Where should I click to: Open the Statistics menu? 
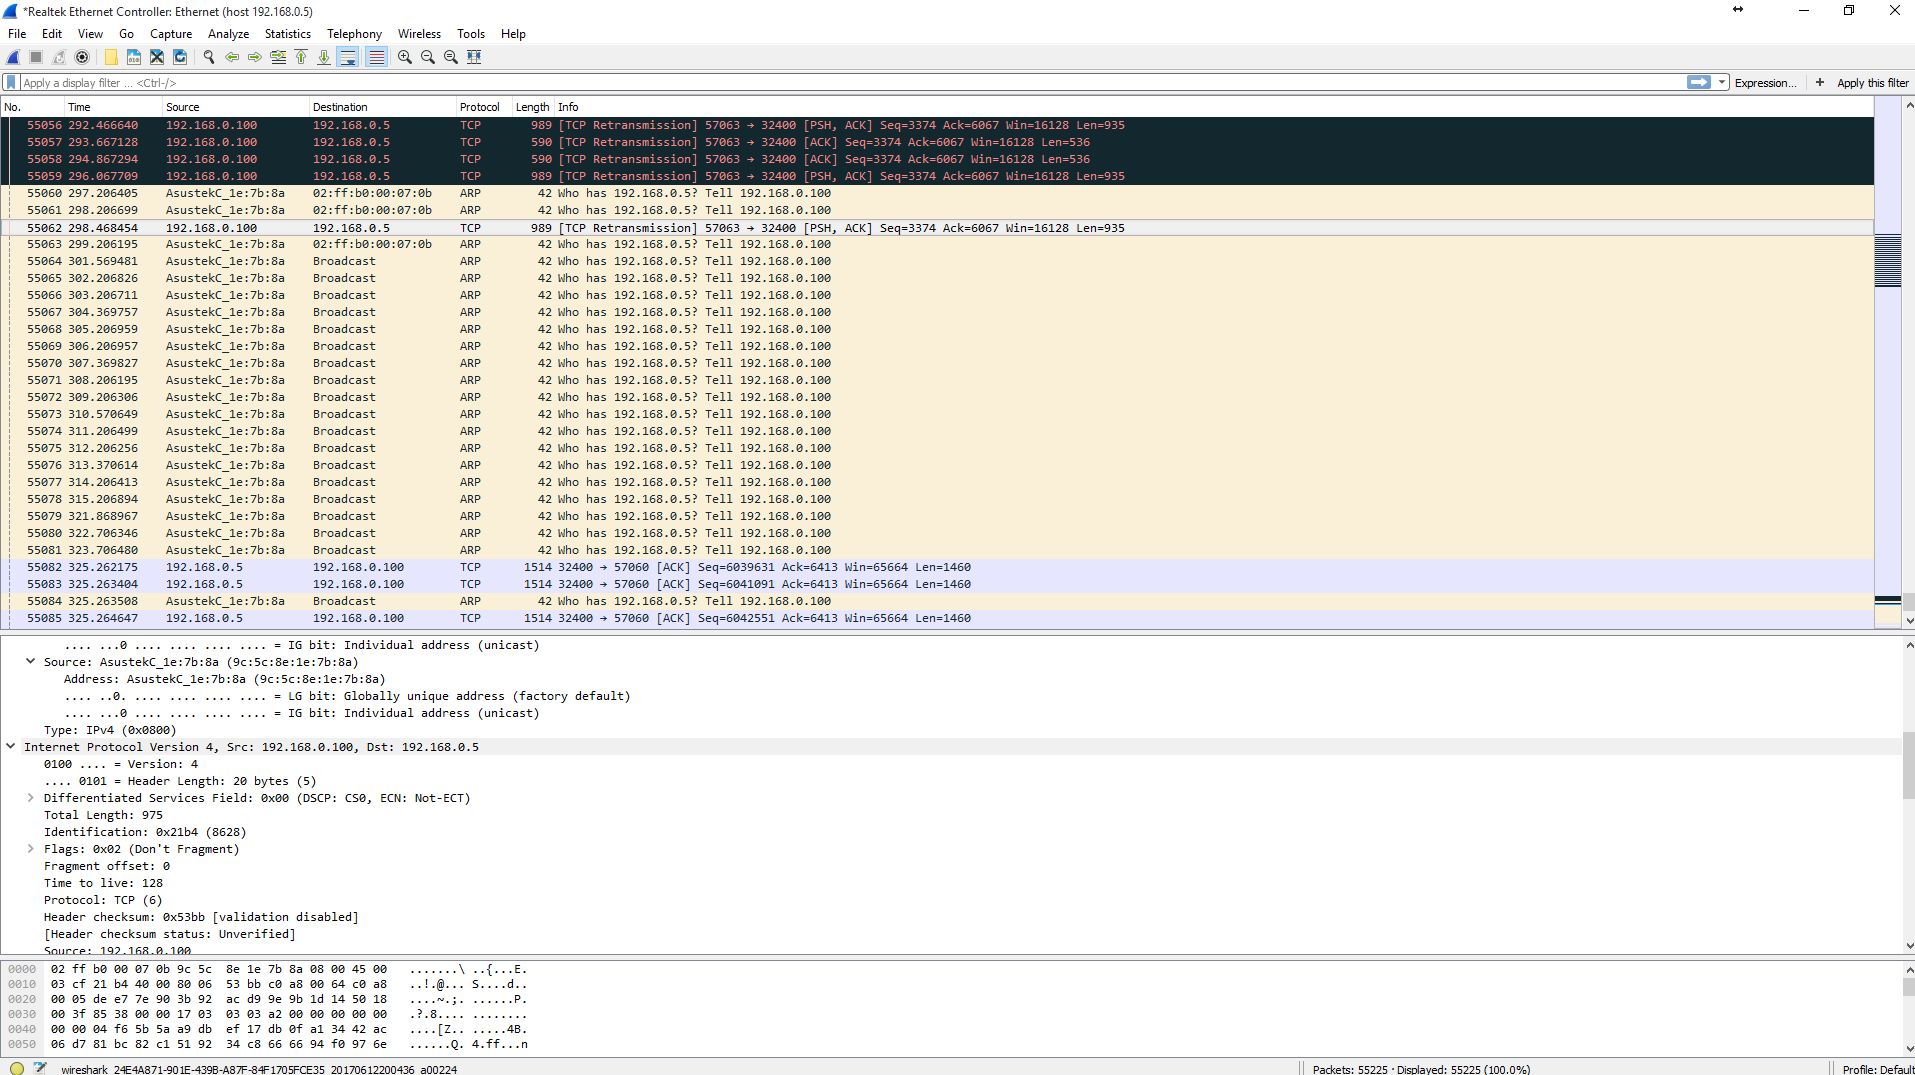point(287,33)
